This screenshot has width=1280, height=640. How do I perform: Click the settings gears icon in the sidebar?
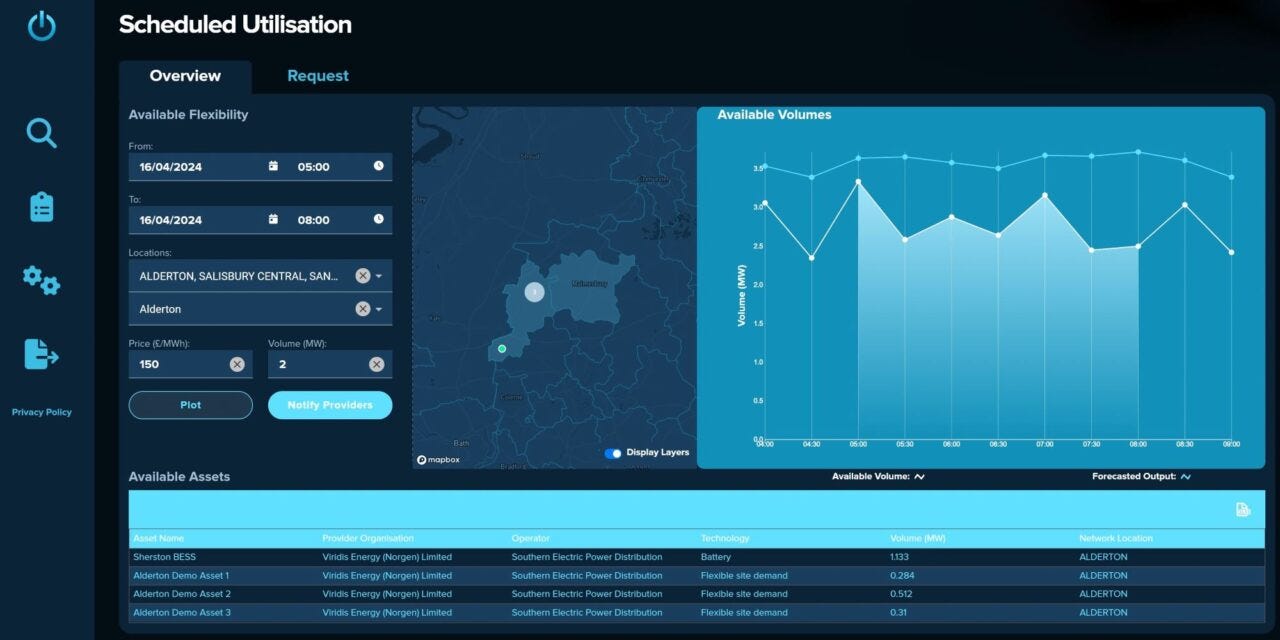pyautogui.click(x=40, y=281)
